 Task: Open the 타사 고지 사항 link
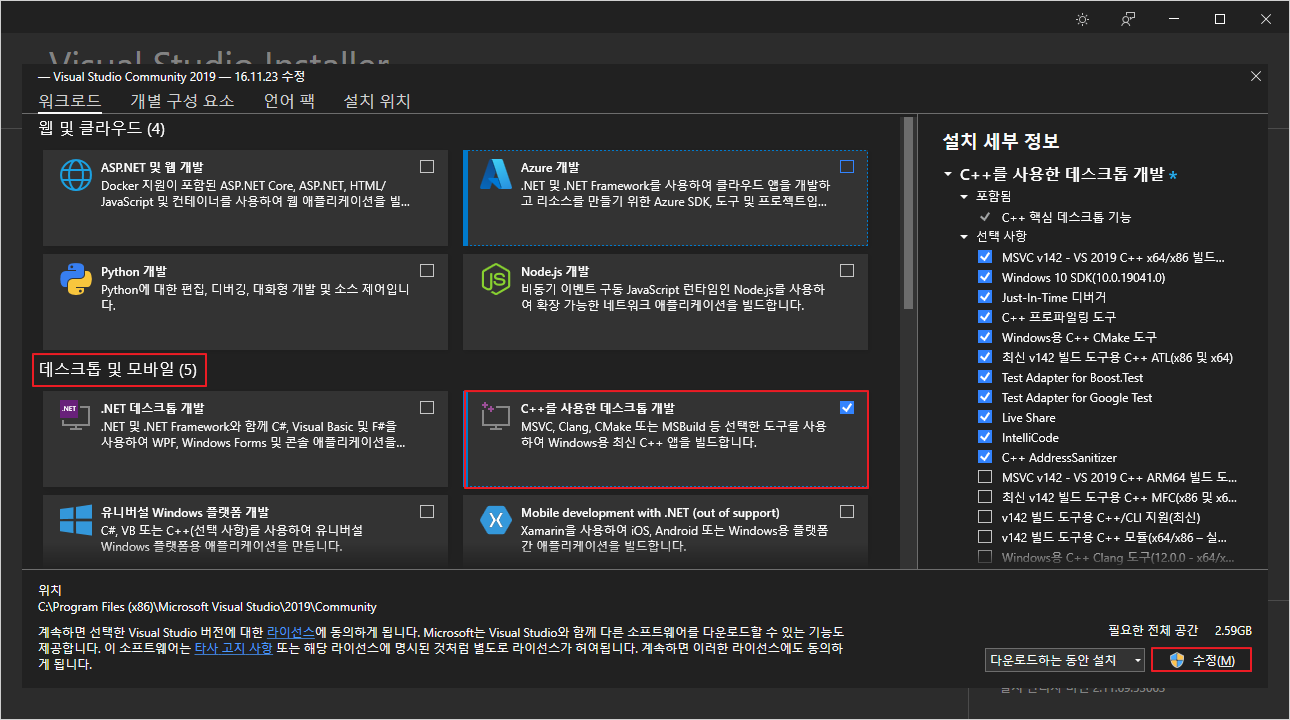233,649
